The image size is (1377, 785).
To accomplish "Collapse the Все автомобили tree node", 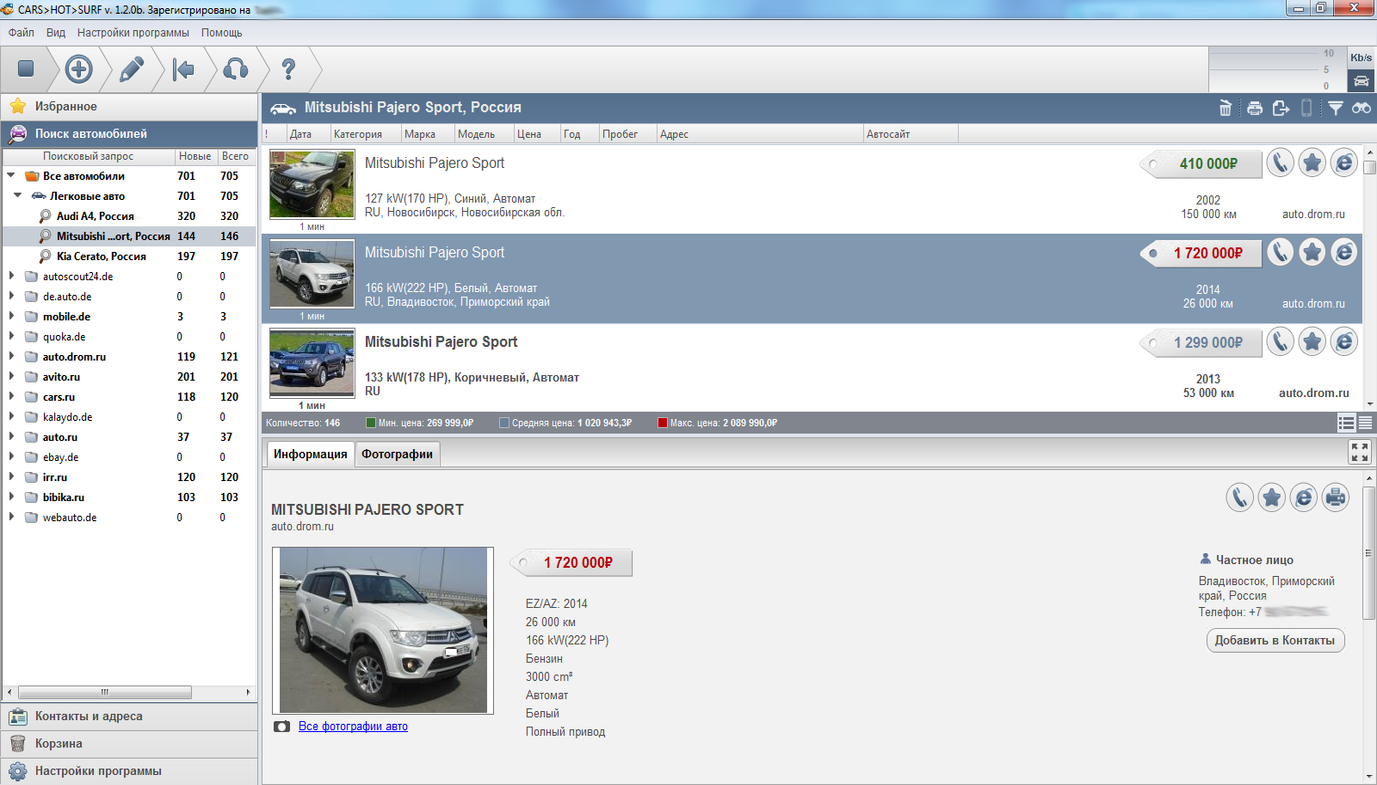I will 11,176.
